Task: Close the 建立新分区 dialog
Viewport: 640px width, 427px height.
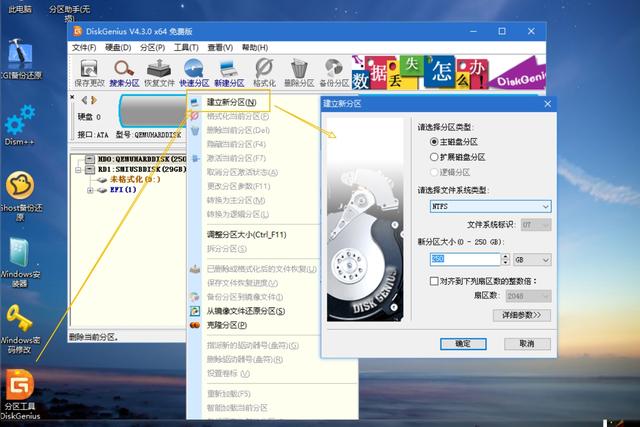Action: 547,104
